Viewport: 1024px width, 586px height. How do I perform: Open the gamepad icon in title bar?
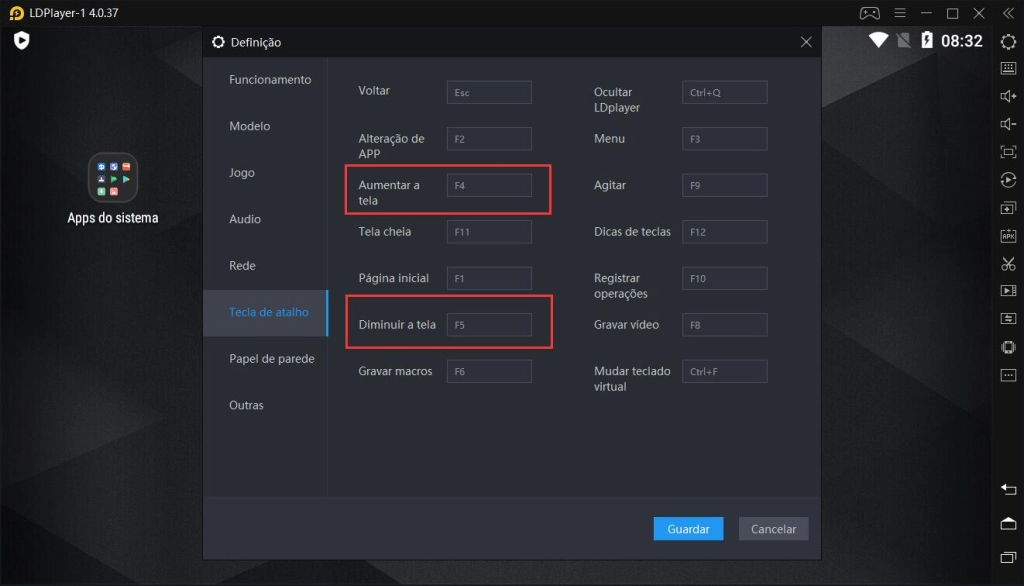pyautogui.click(x=869, y=13)
